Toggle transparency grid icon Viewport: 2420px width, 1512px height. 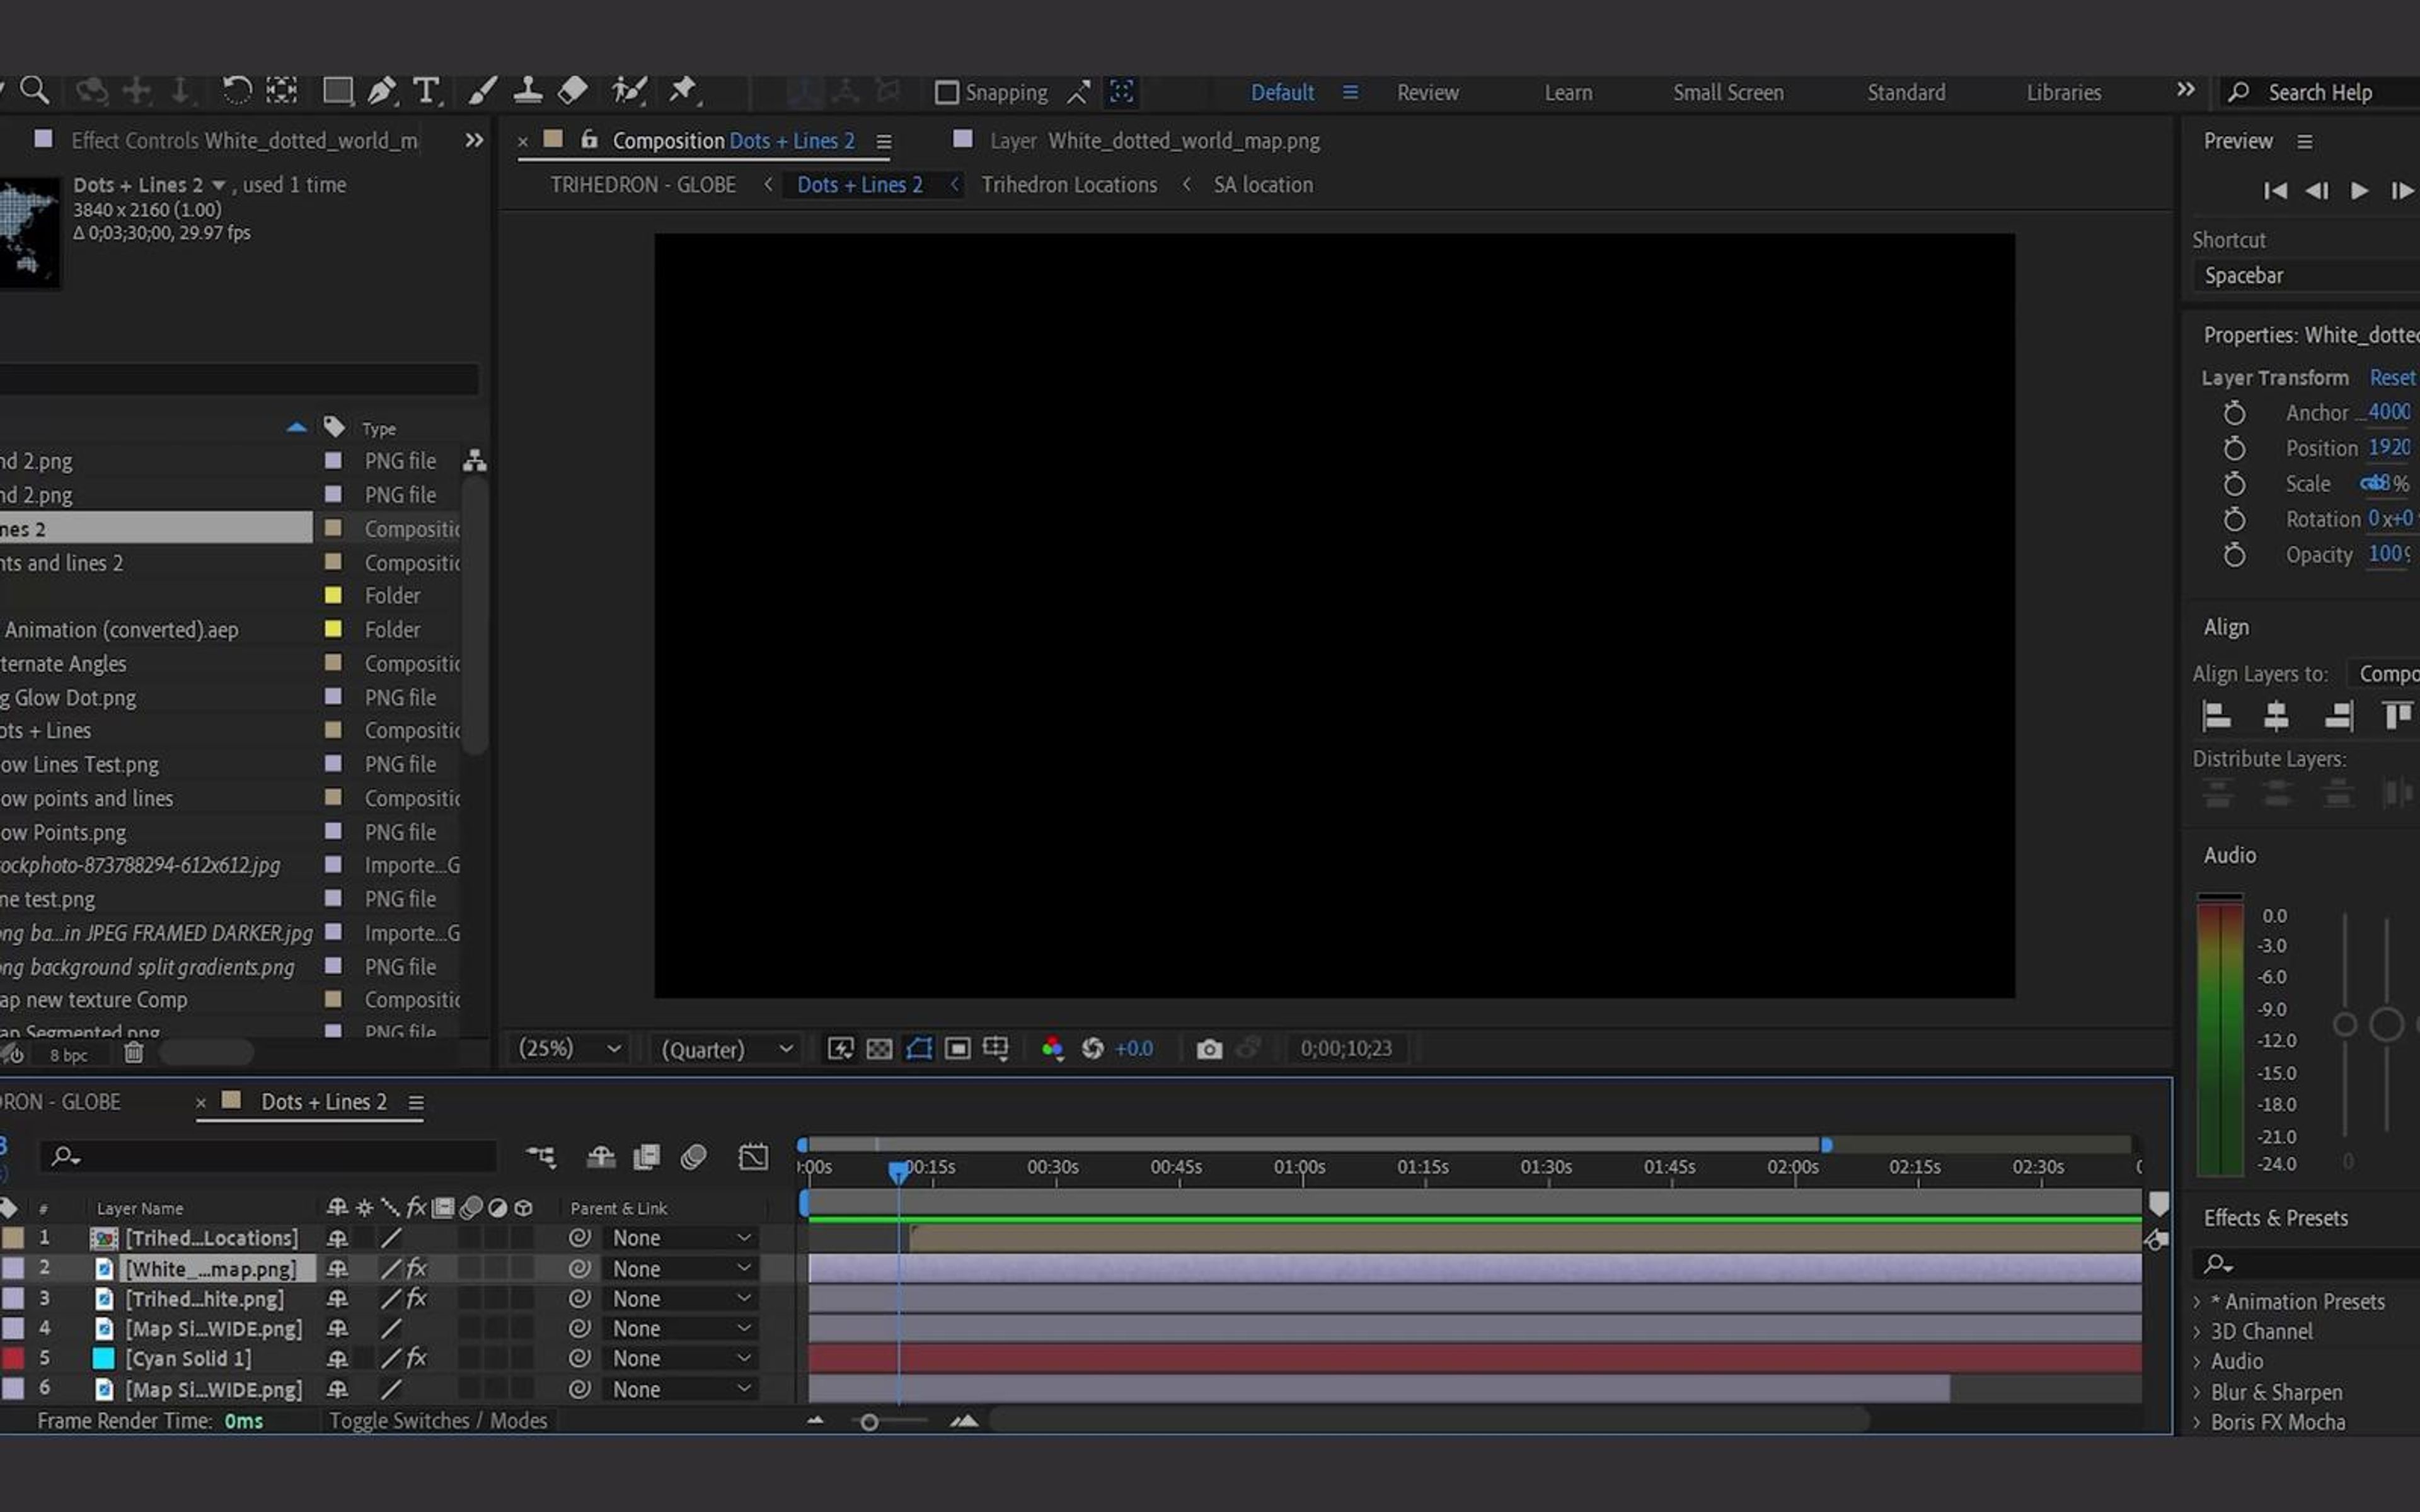click(x=879, y=1048)
